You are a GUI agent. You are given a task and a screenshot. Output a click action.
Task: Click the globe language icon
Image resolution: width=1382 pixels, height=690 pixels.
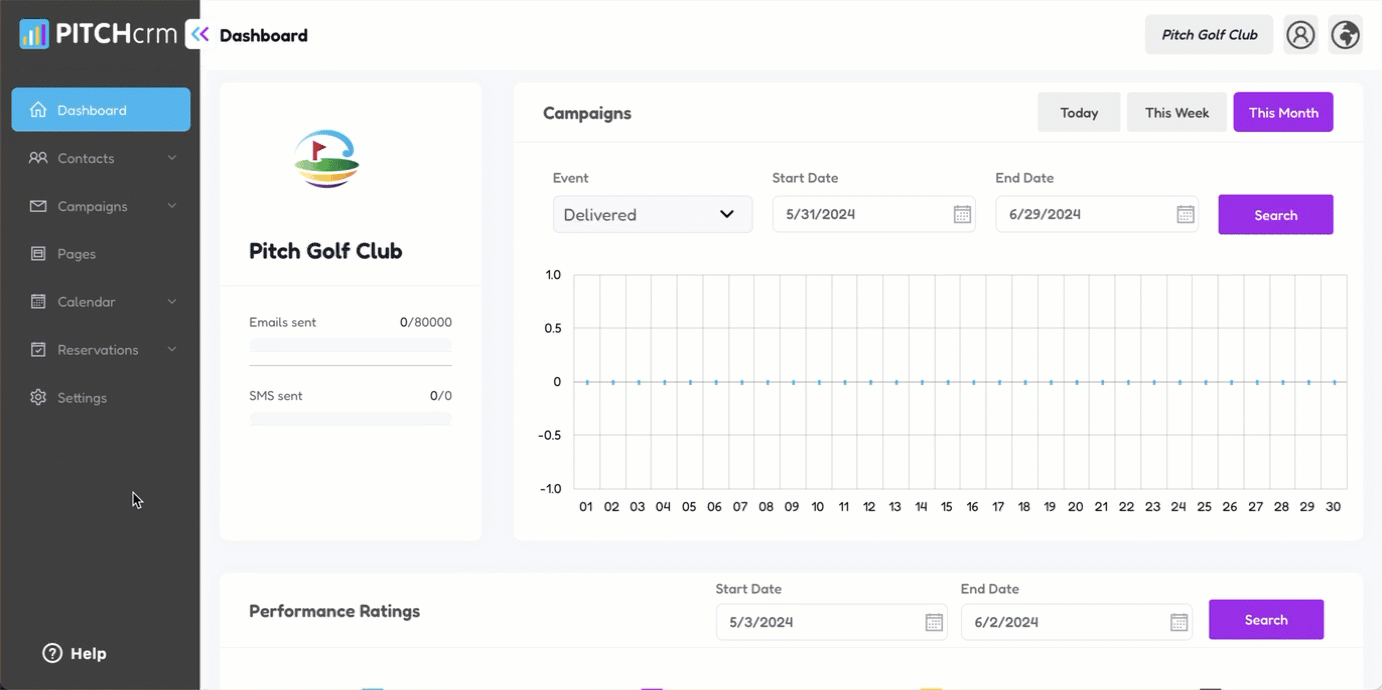1345,35
